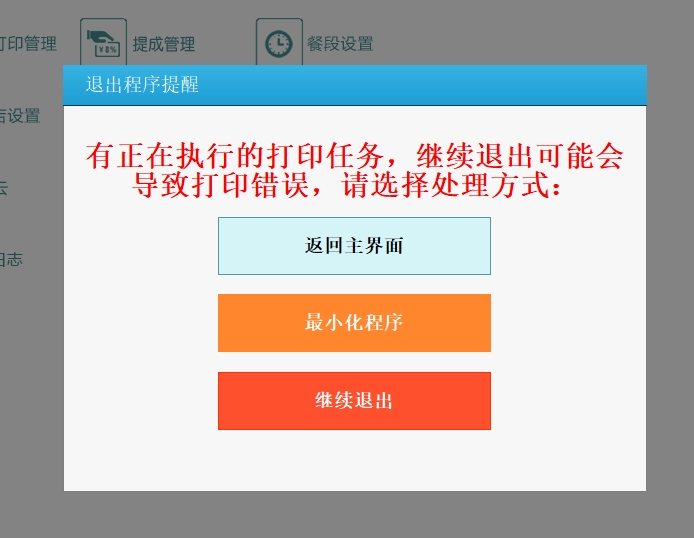
Task: Click the cut-off menu item above 日志
Action: (4, 188)
